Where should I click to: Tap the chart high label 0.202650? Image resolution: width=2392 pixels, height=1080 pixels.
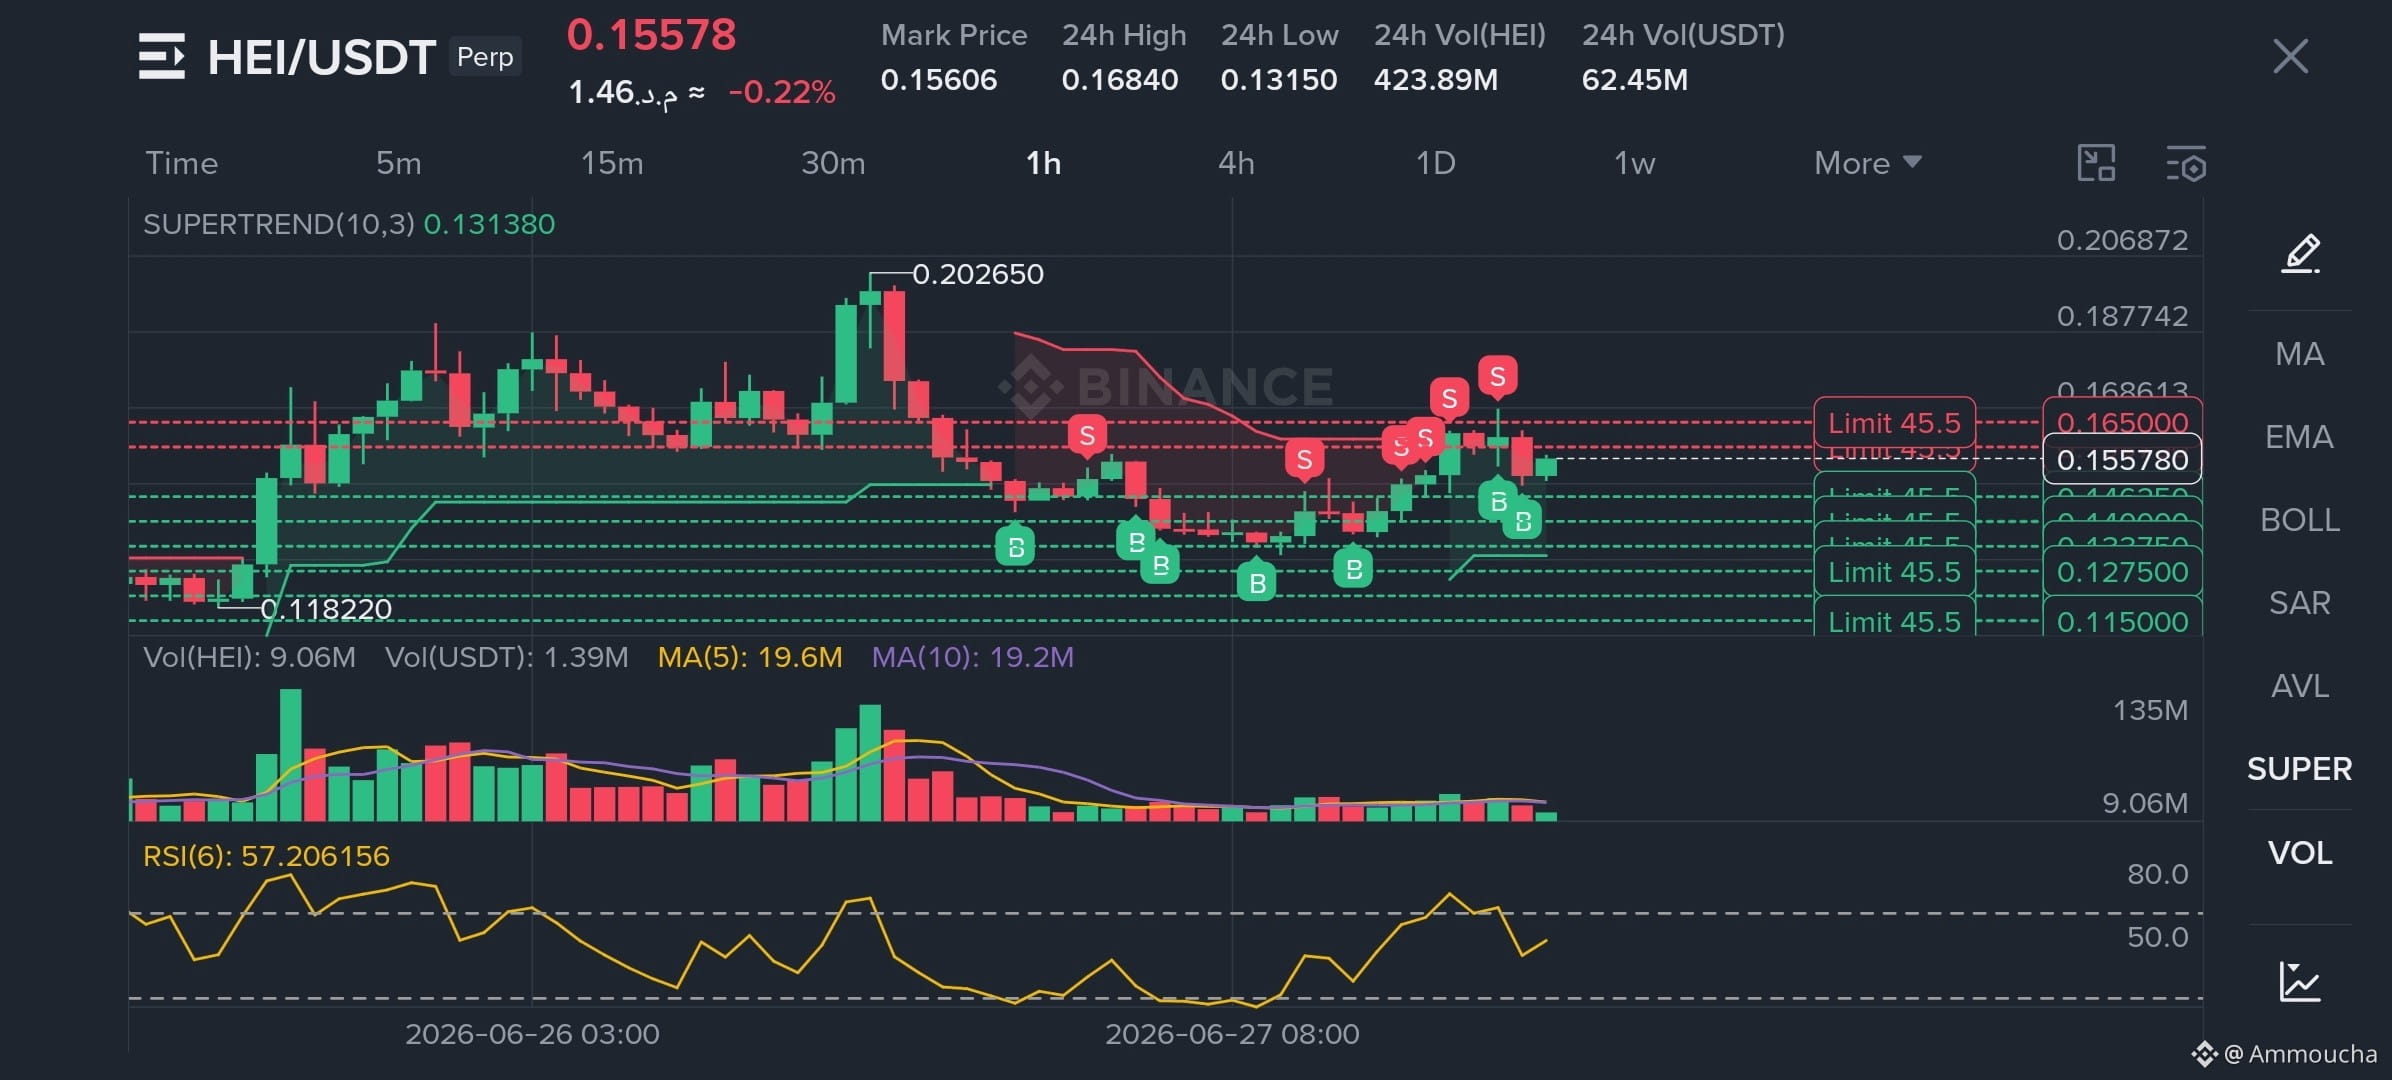[x=977, y=273]
